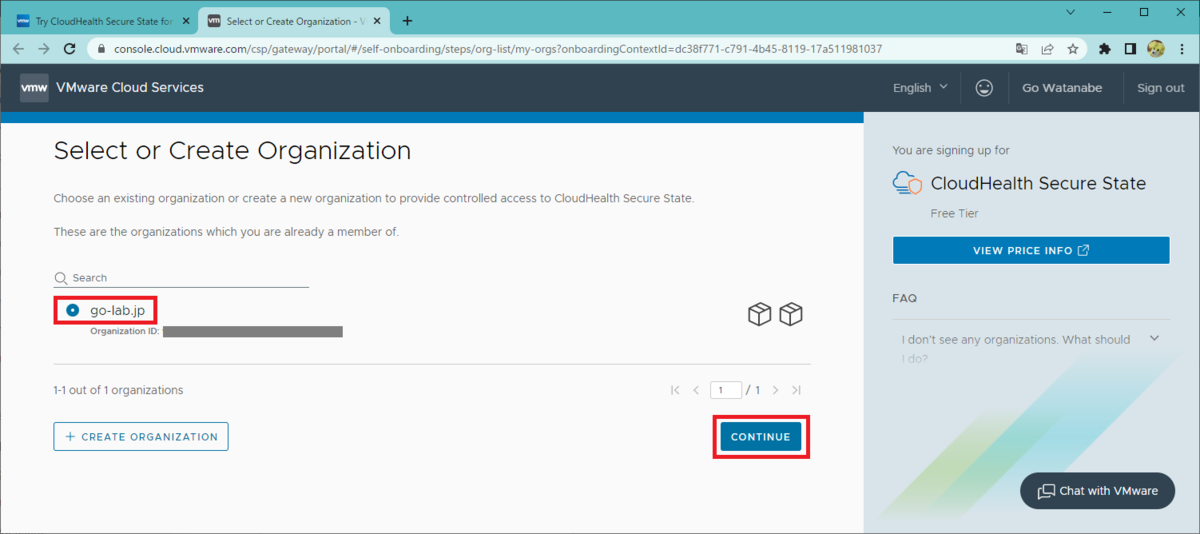Go to next page of organizations

tap(775, 390)
